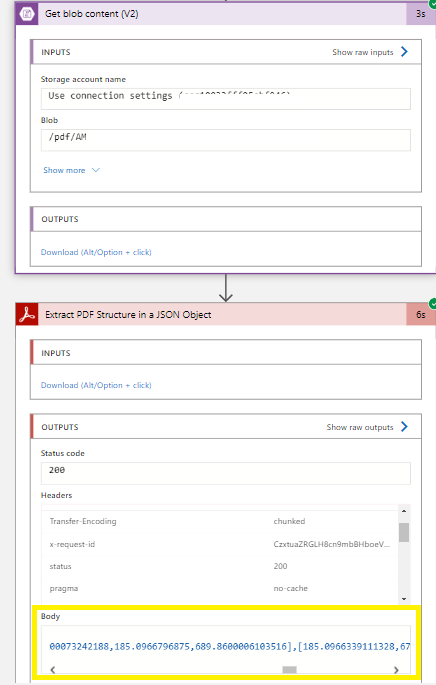Image resolution: width=436 pixels, height=685 pixels.
Task: Open raw outputs chevron for Extract PDF step
Action: click(405, 427)
